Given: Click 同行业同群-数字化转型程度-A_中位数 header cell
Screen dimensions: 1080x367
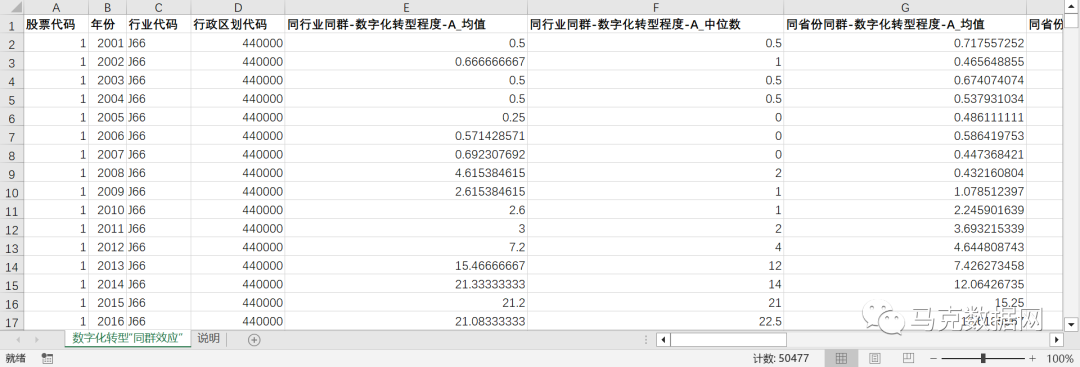Looking at the screenshot, I should pos(655,25).
